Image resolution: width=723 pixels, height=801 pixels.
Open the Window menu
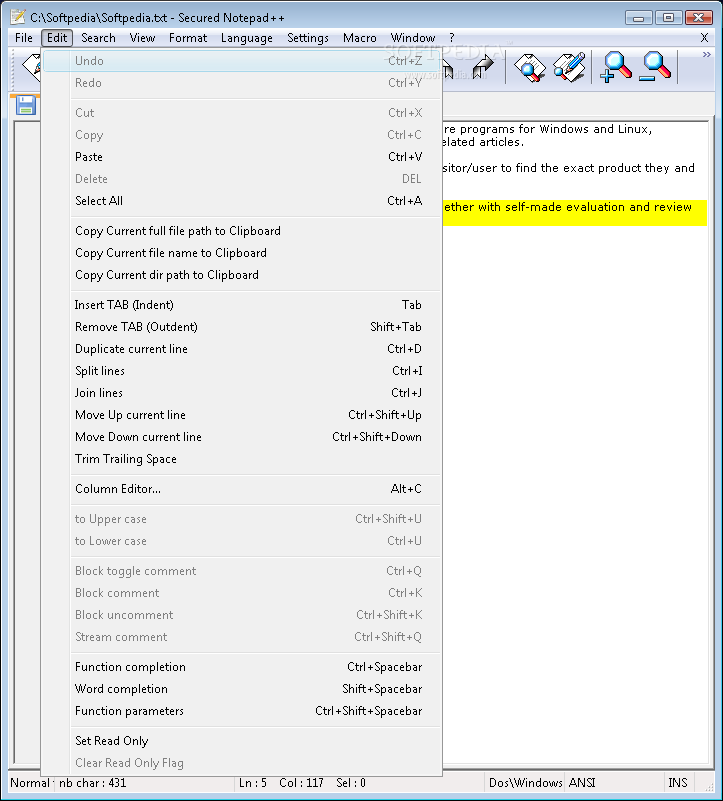coord(412,38)
